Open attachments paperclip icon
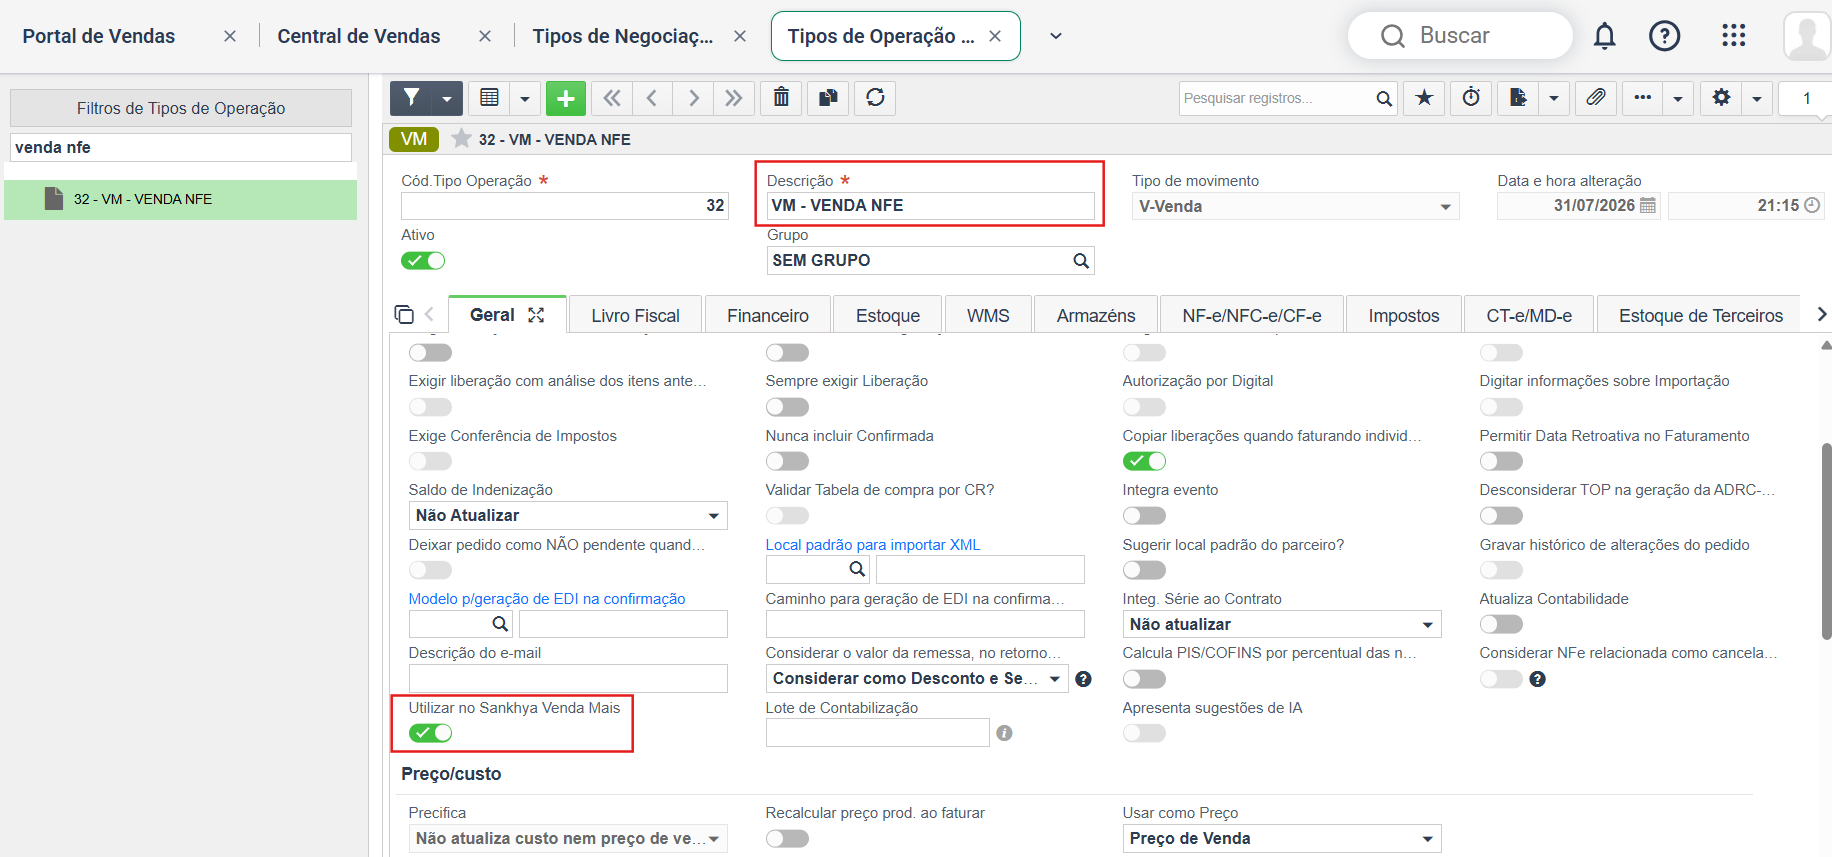The width and height of the screenshot is (1832, 857). tap(1595, 98)
